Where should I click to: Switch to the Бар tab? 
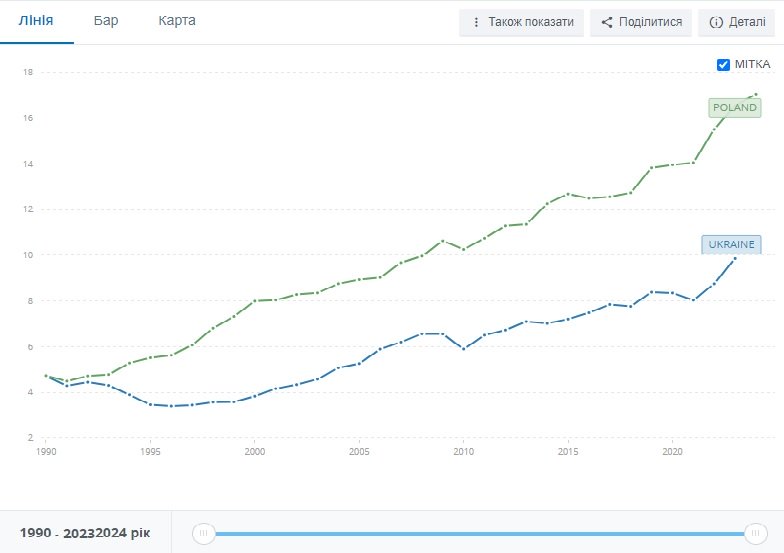point(106,20)
